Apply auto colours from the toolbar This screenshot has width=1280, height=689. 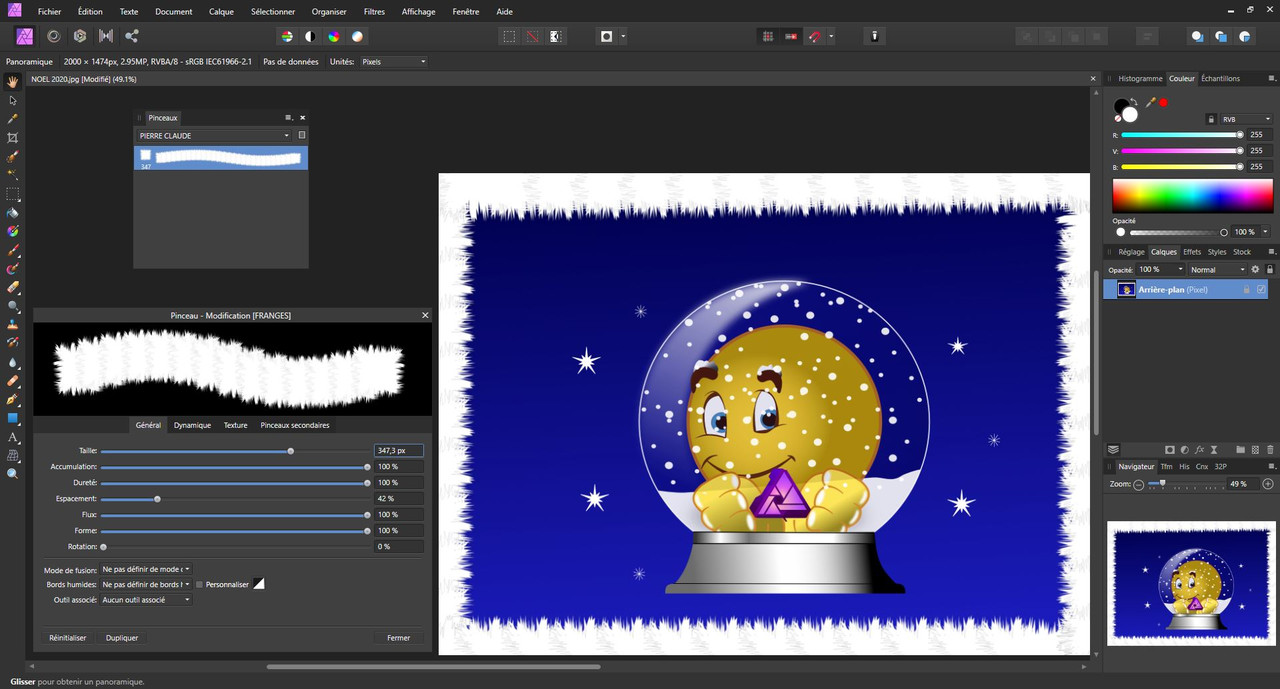[334, 36]
